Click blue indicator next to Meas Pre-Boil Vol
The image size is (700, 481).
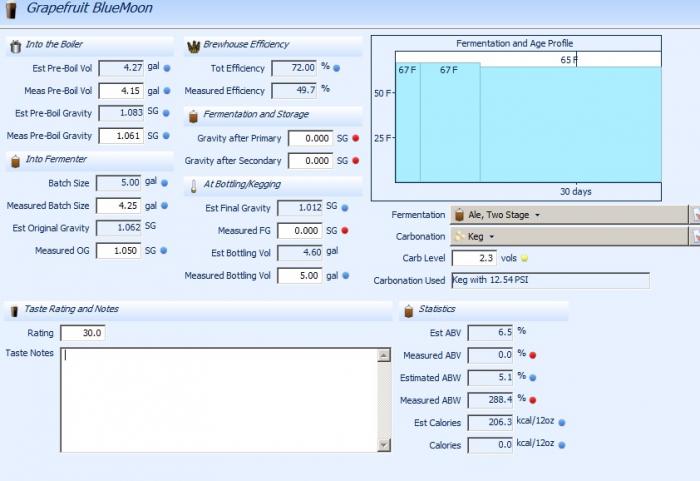click(x=167, y=91)
